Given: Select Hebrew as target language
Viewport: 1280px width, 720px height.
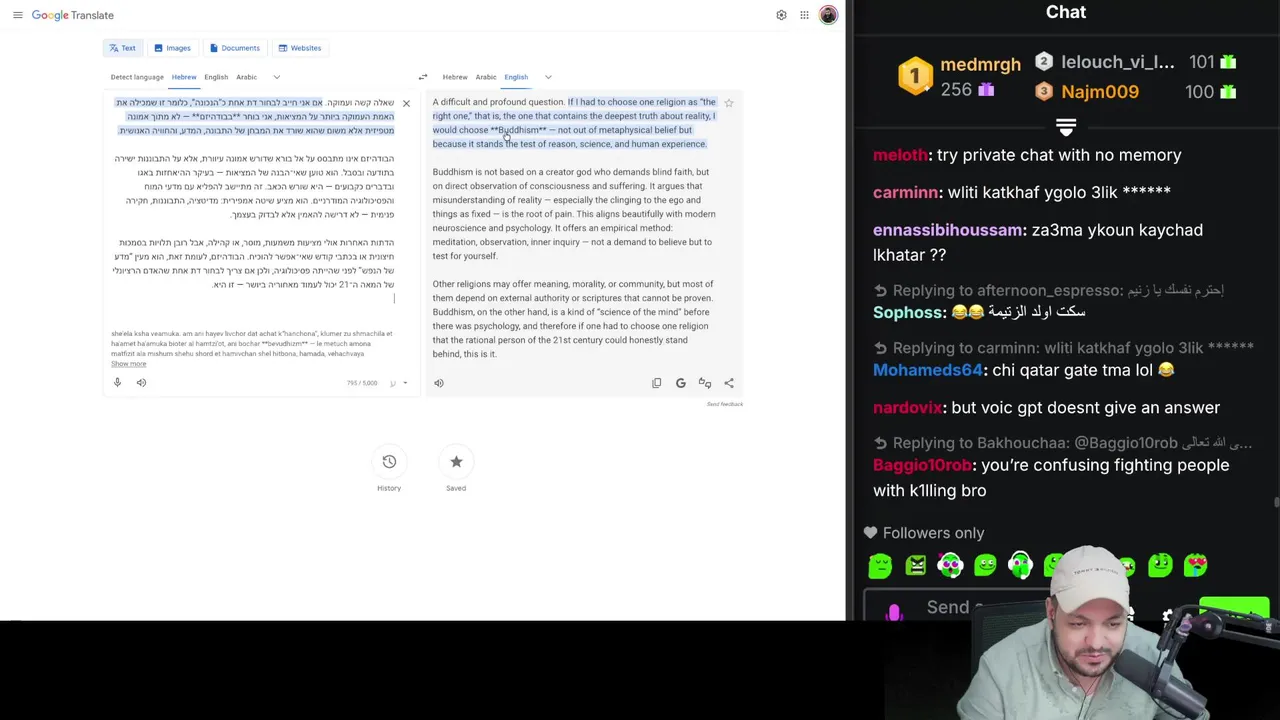Looking at the screenshot, I should click(455, 77).
